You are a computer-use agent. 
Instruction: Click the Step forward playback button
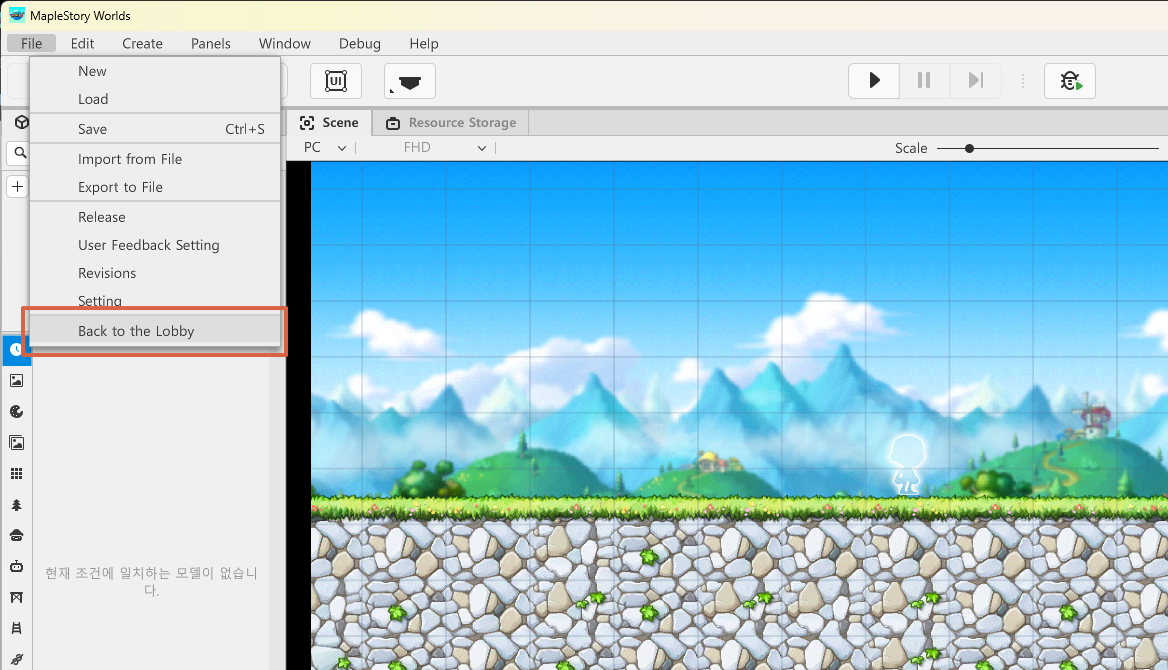click(975, 80)
